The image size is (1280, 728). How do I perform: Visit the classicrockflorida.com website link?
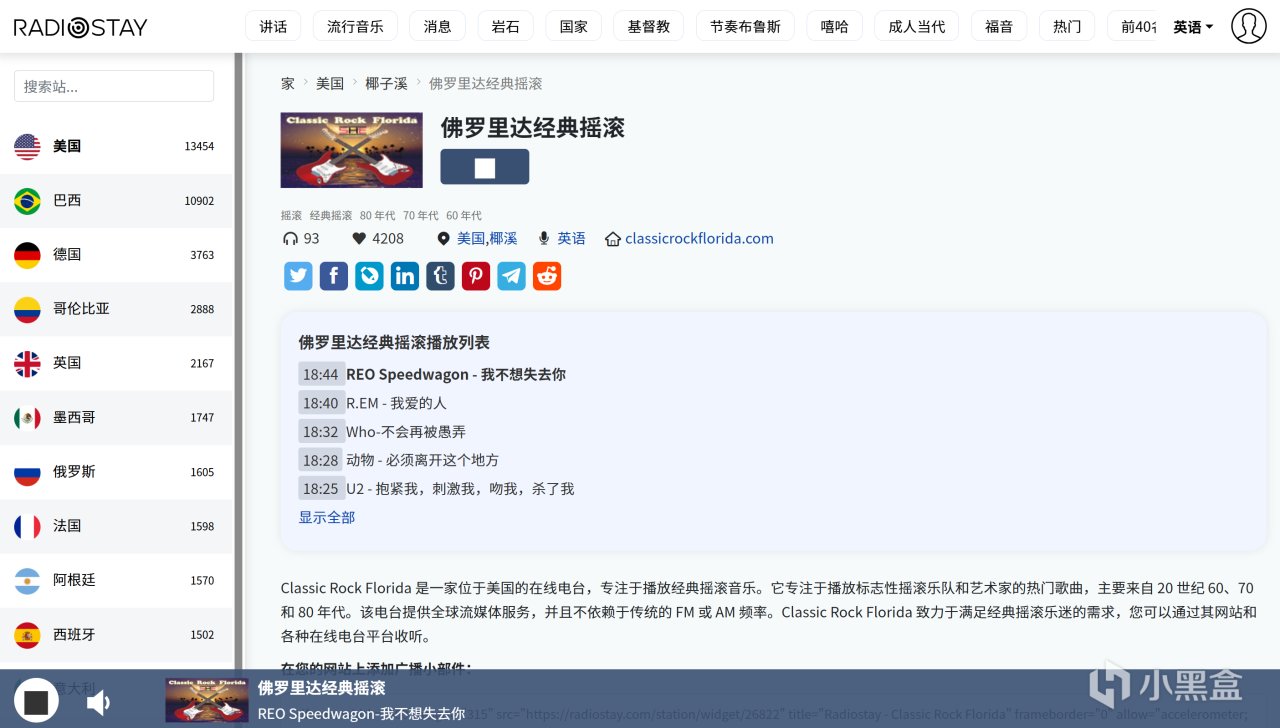click(699, 238)
